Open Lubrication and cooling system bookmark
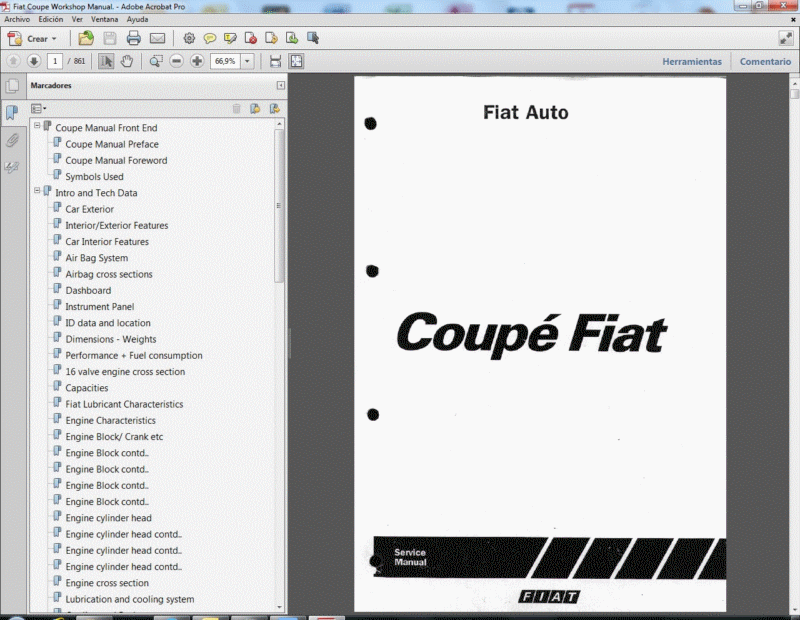 [130, 600]
